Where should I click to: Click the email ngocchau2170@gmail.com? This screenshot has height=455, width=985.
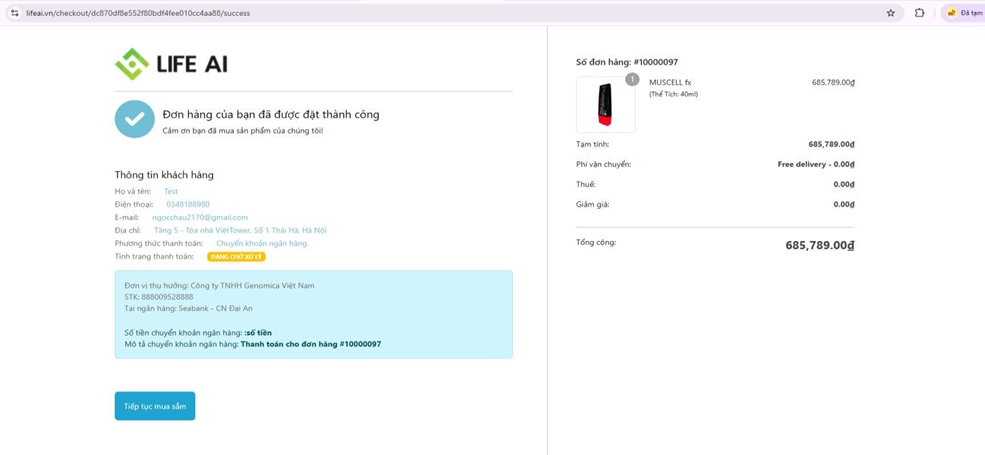200,217
